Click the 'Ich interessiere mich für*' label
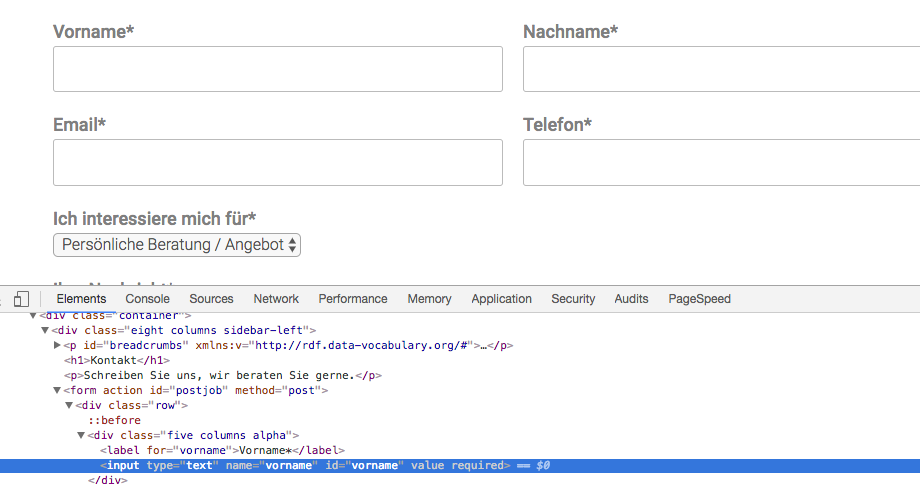 [154, 219]
